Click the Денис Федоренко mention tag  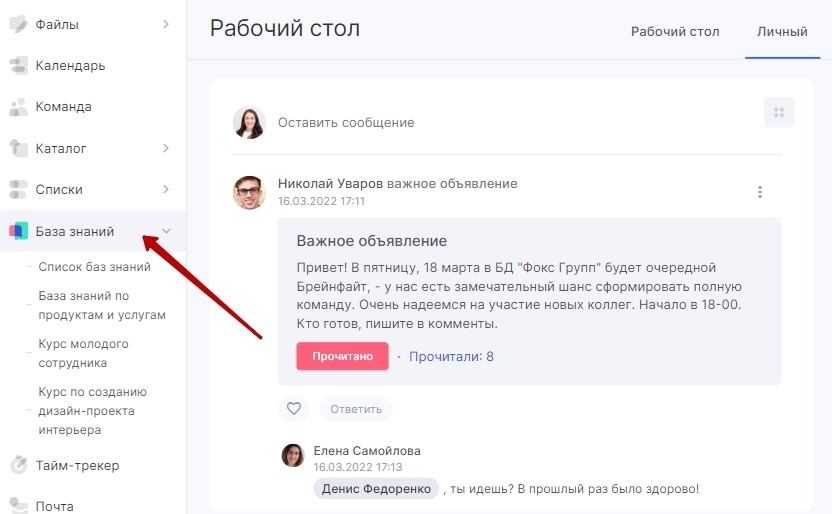376,489
